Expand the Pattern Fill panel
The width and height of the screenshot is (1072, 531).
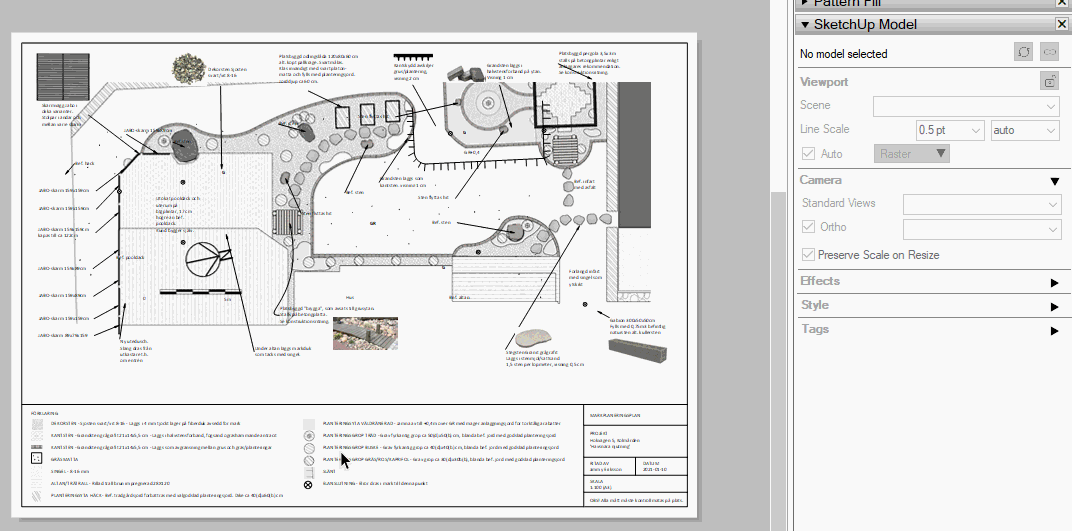click(805, 3)
